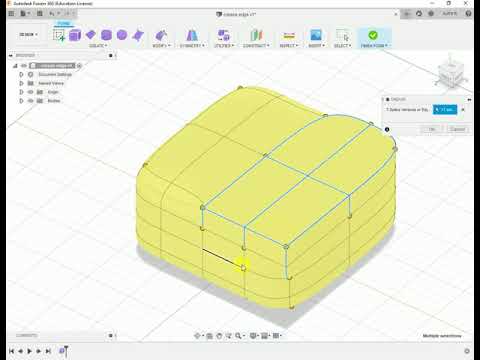Select the Mirror symmetry tool
The height and width of the screenshot is (360, 480).
[x=192, y=35]
